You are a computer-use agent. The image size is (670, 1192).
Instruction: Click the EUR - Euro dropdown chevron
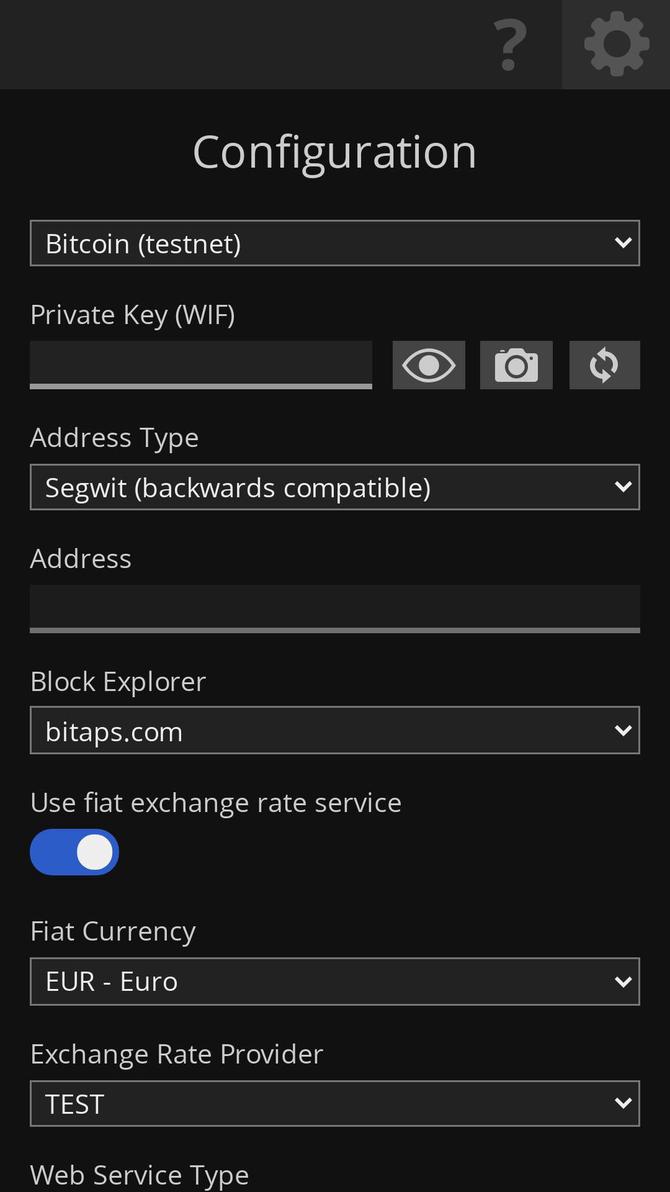(623, 981)
